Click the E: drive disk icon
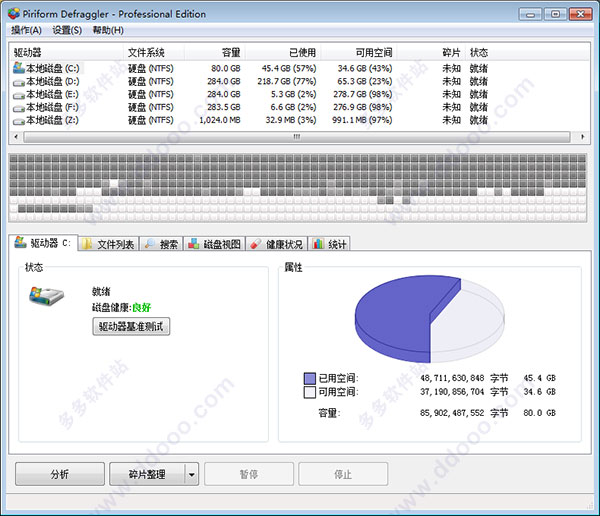 click(19, 95)
